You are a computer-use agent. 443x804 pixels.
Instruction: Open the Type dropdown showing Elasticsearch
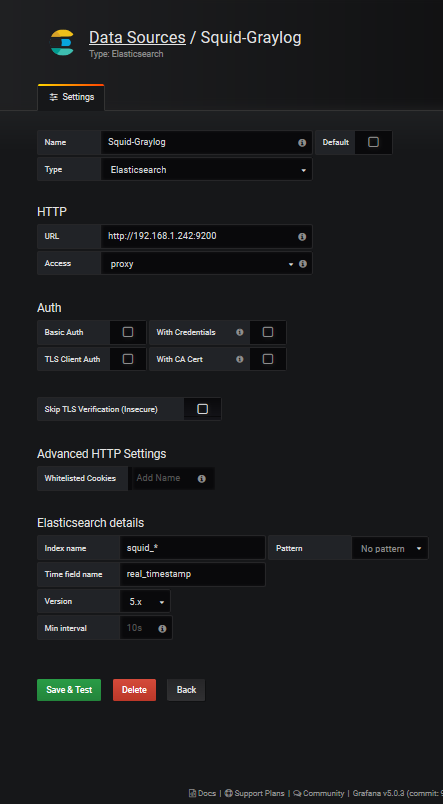207,169
